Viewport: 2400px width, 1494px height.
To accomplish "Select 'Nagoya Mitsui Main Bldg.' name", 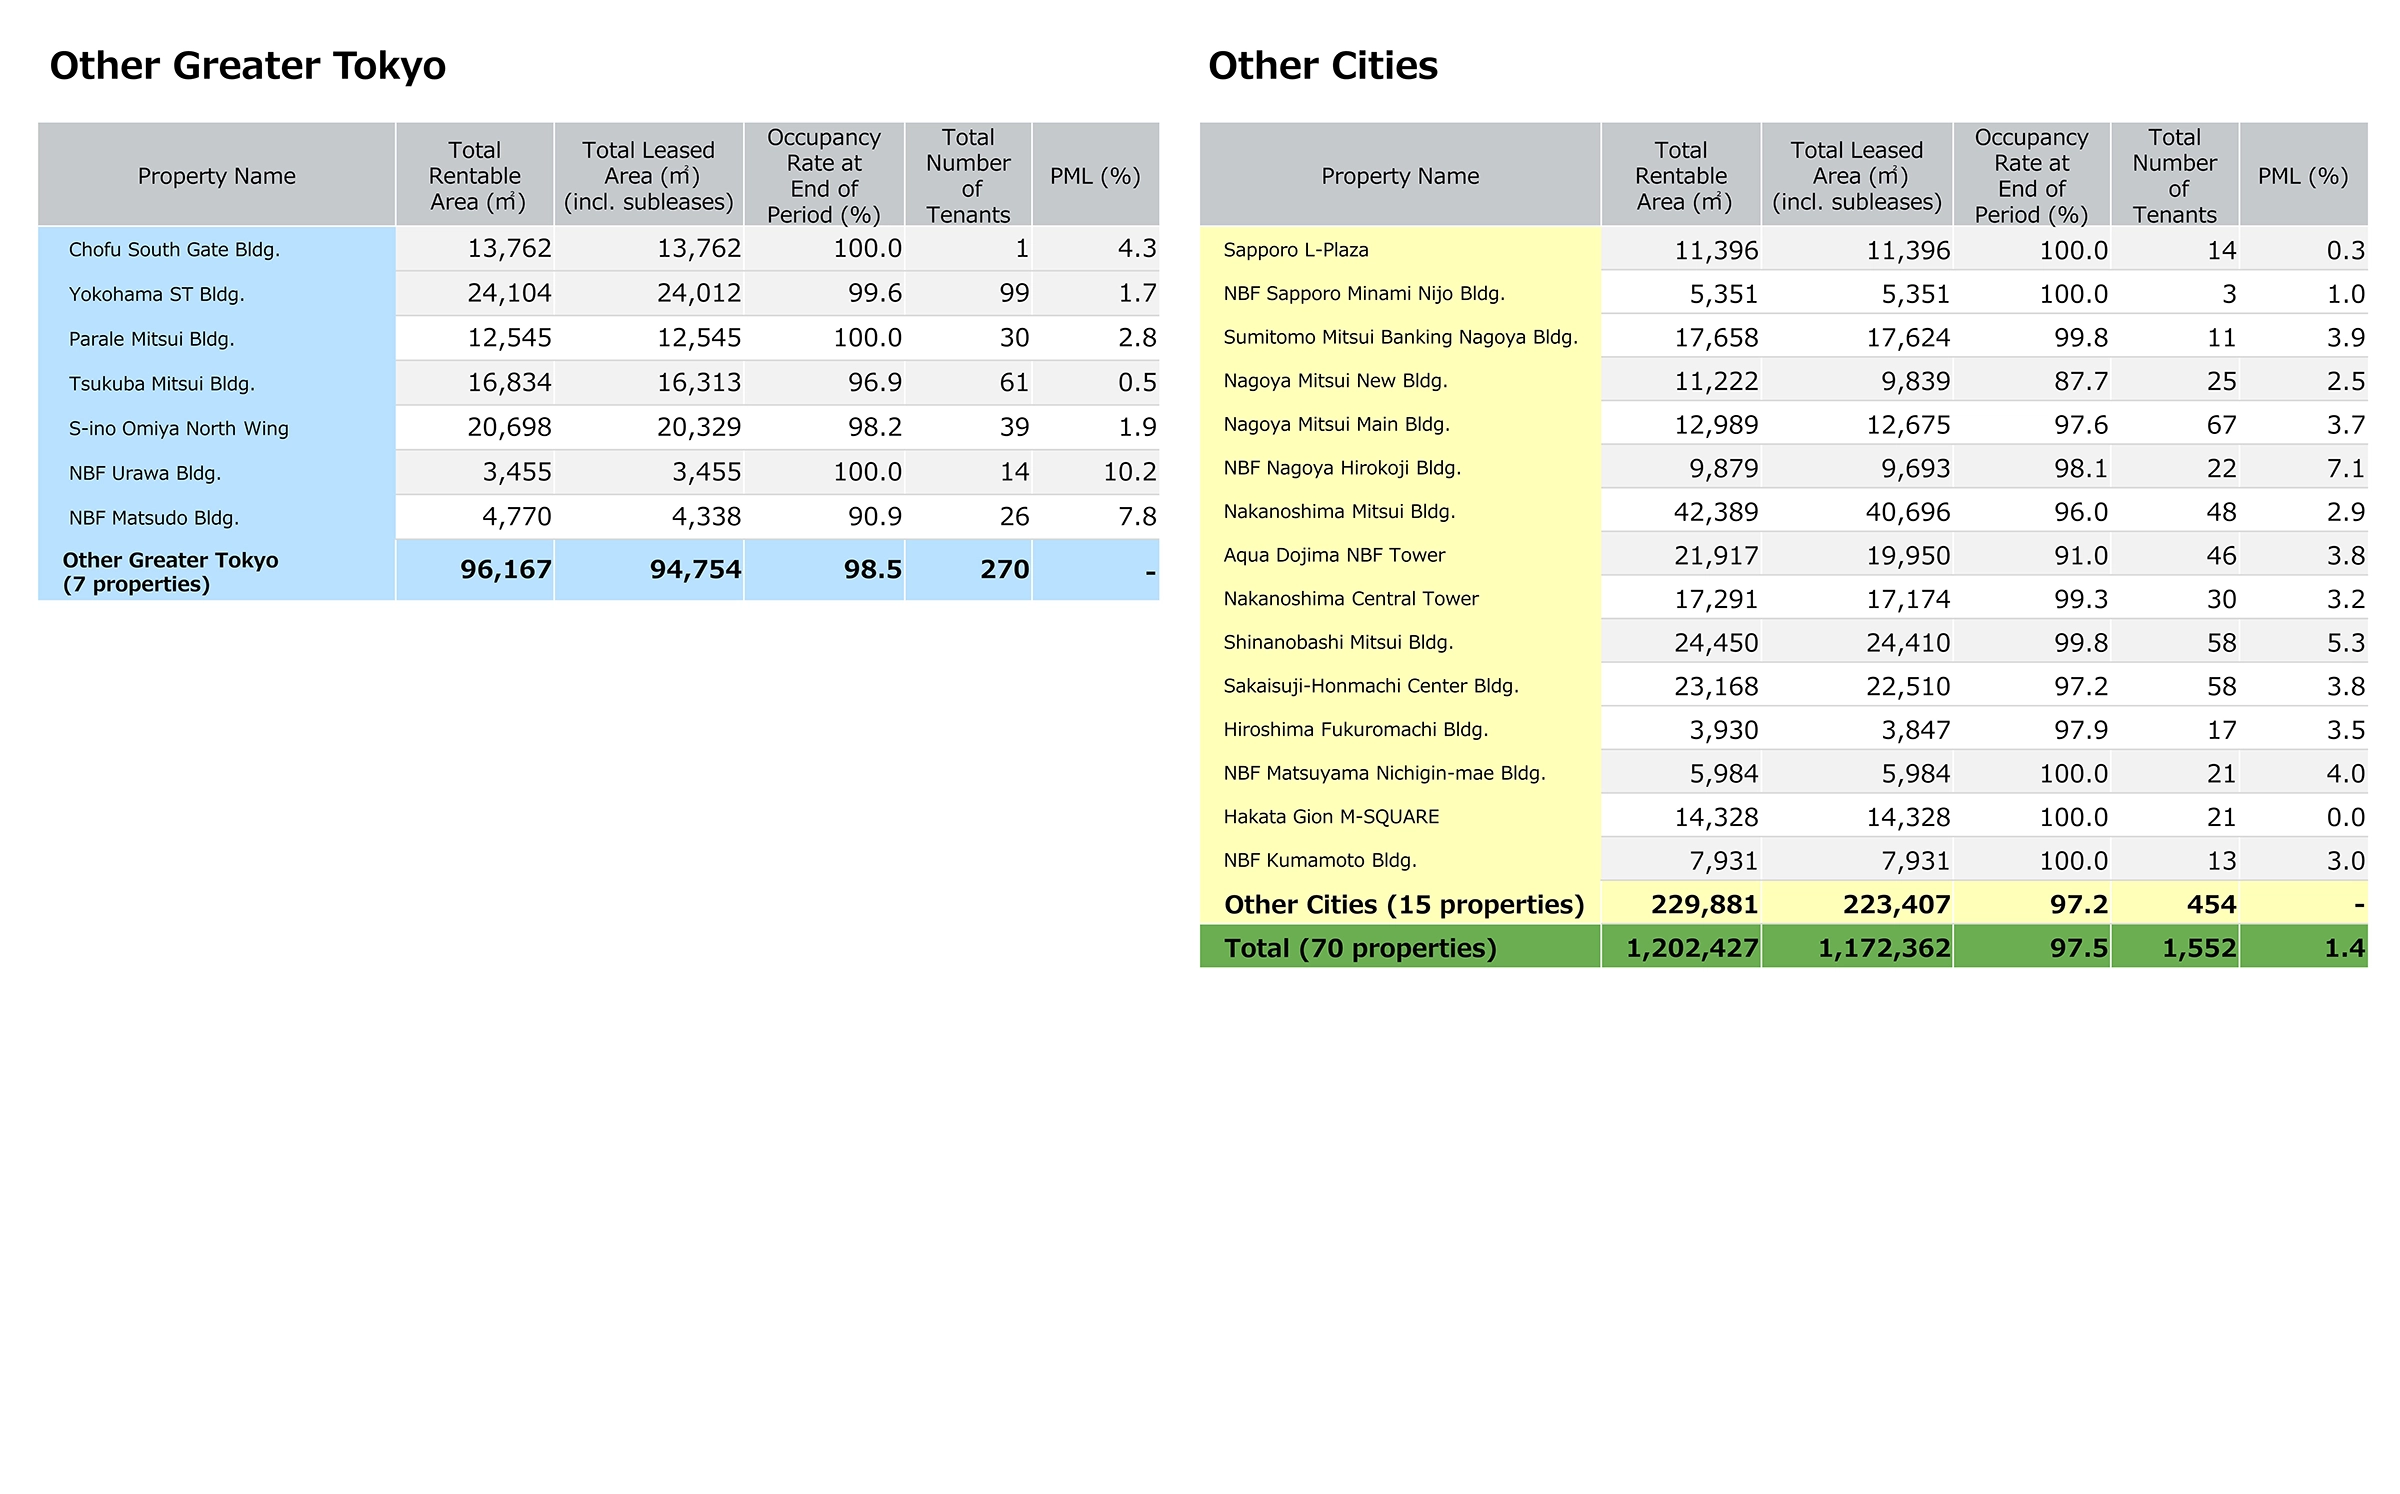I will point(1336,424).
